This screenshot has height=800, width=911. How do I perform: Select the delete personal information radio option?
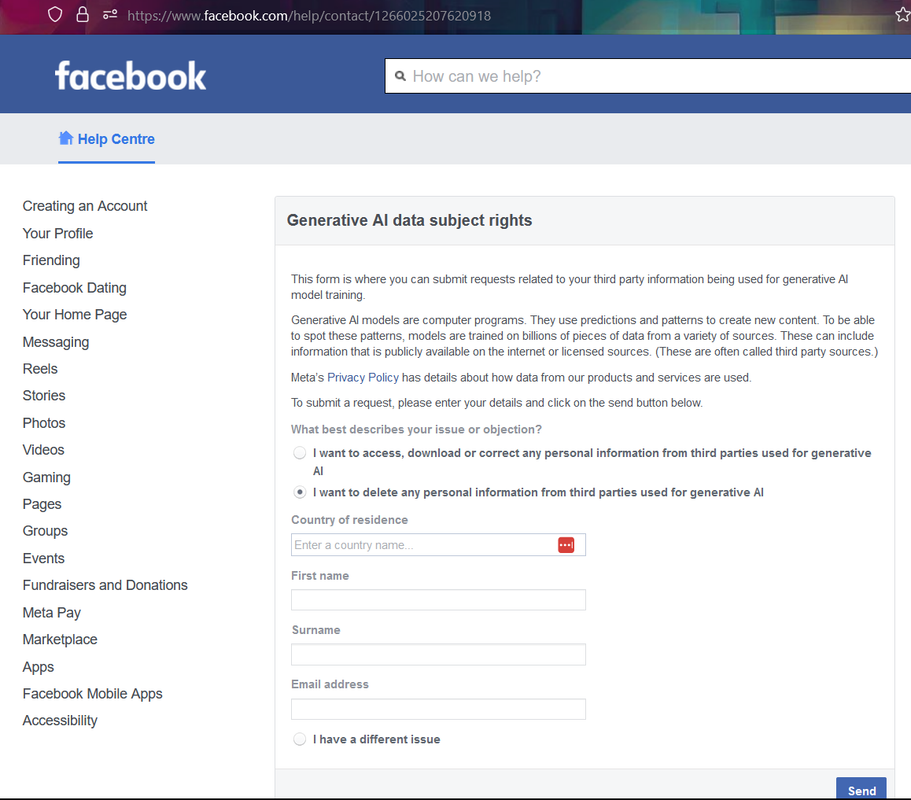(300, 492)
